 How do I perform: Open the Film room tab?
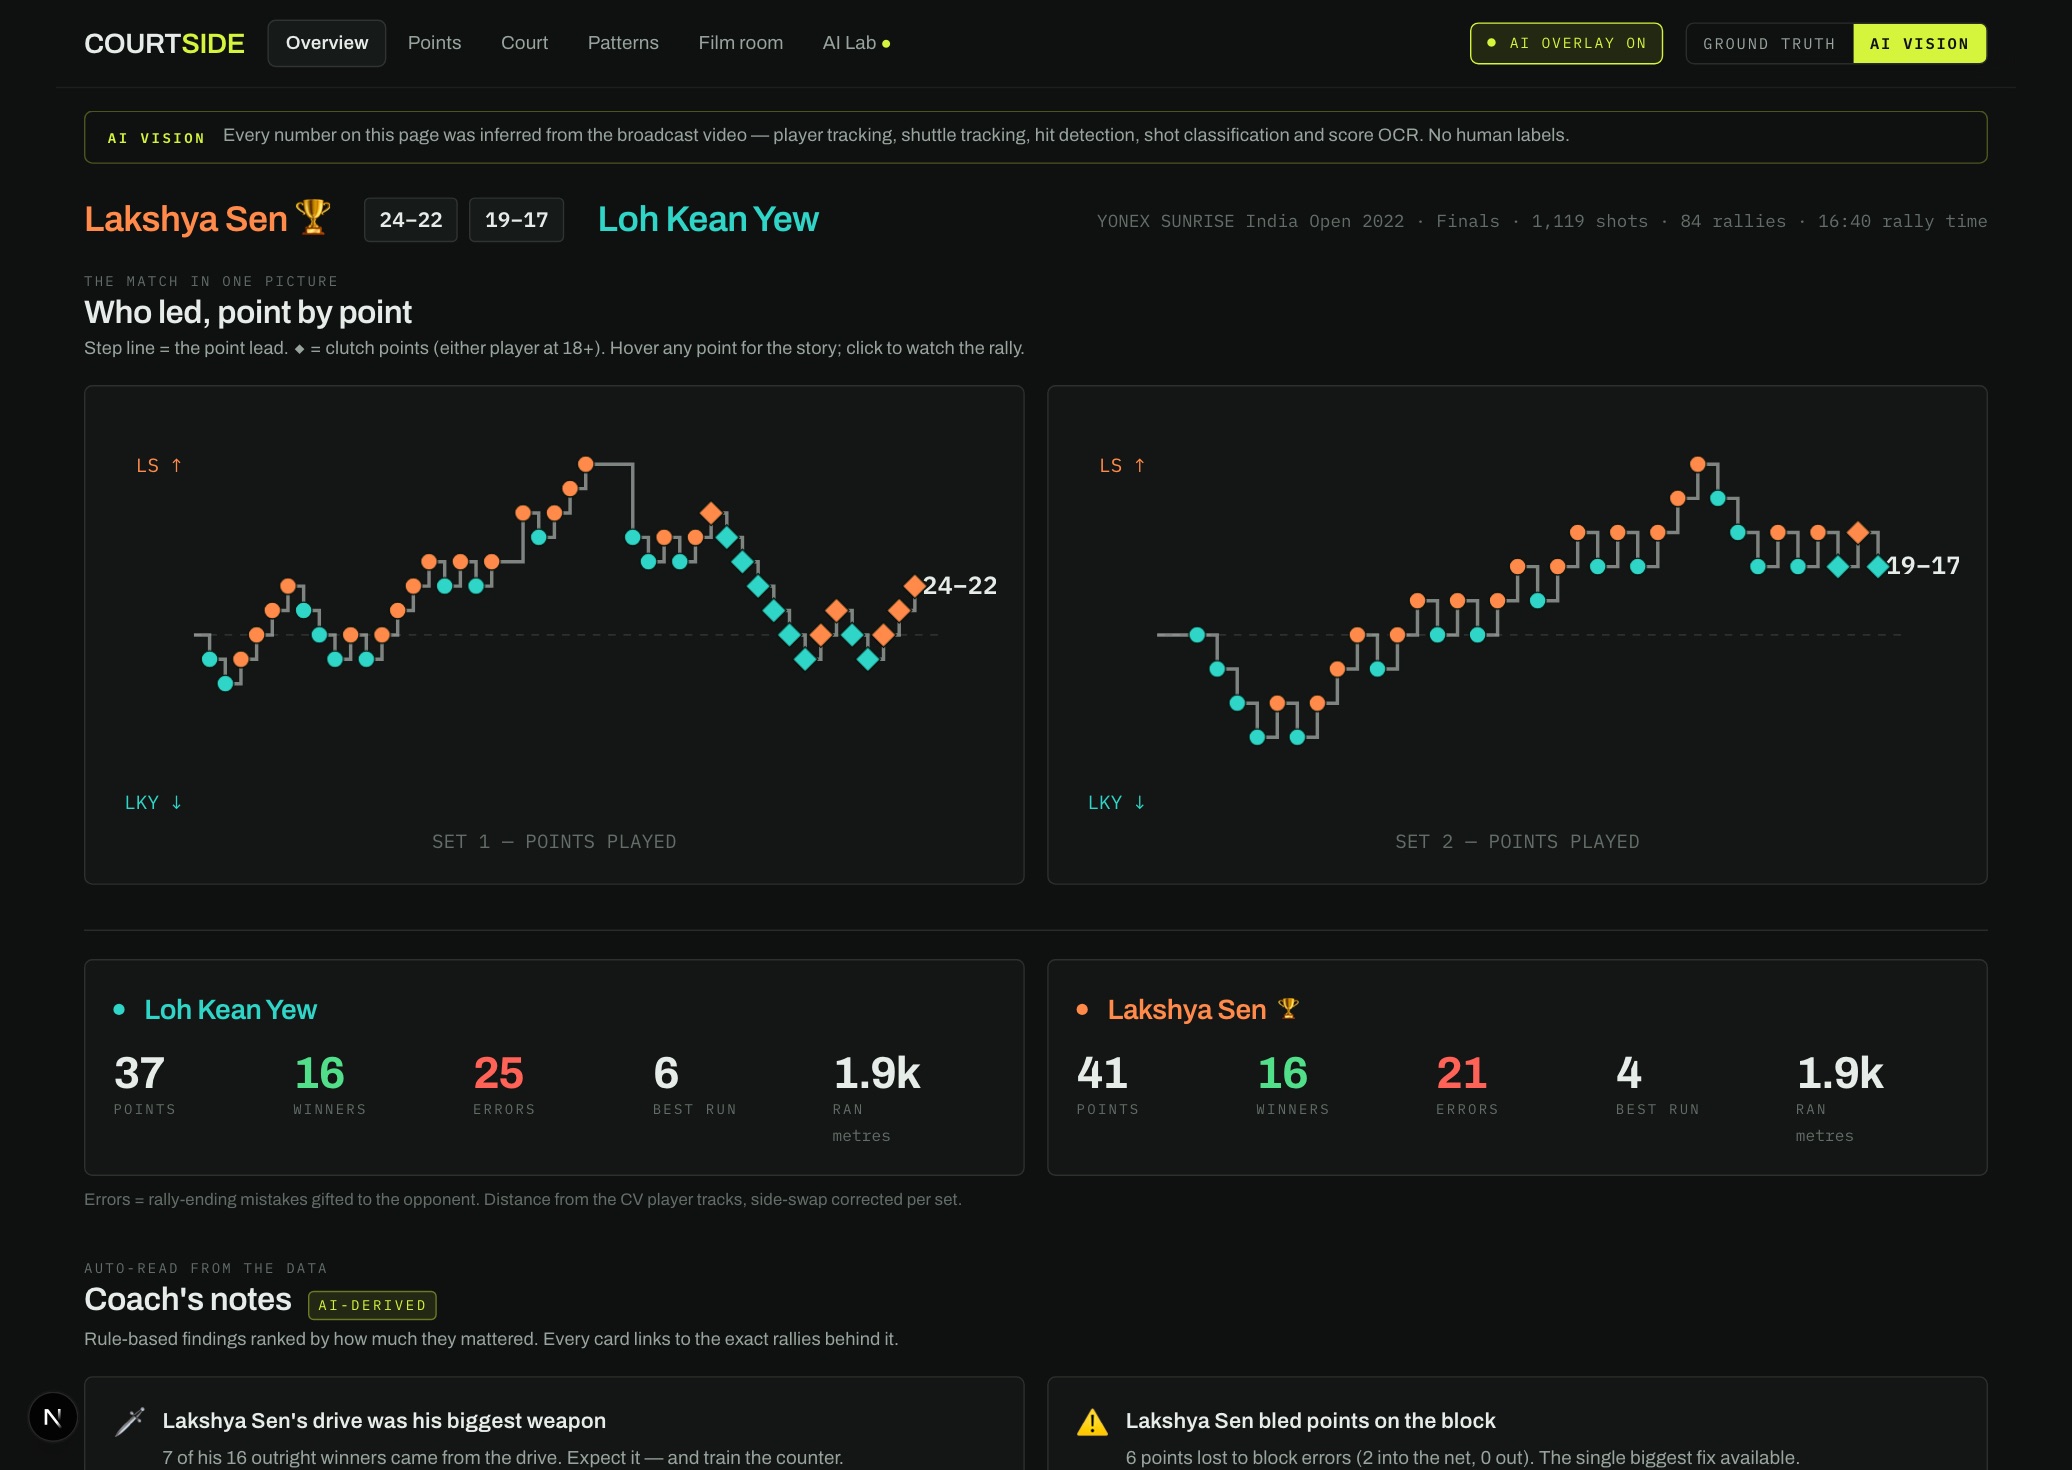click(x=740, y=43)
